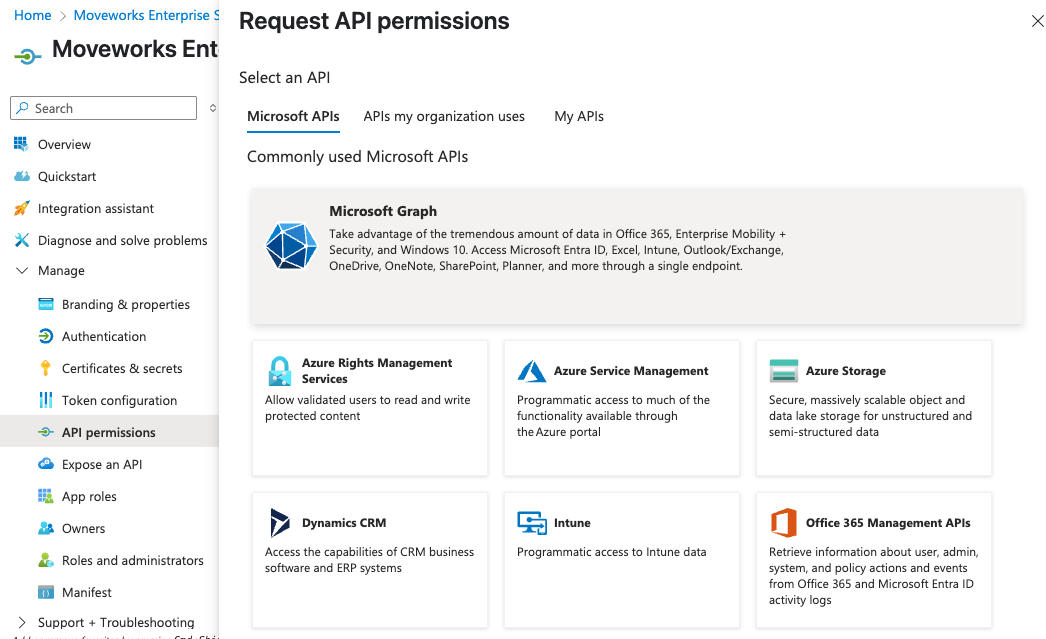Click the Roles and administrators icon
The image size is (1046, 639).
(45, 560)
